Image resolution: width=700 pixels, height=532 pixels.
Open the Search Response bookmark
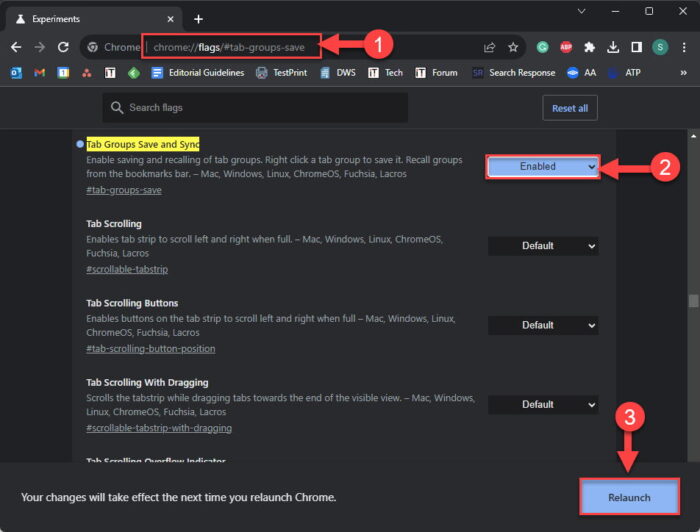pos(514,72)
